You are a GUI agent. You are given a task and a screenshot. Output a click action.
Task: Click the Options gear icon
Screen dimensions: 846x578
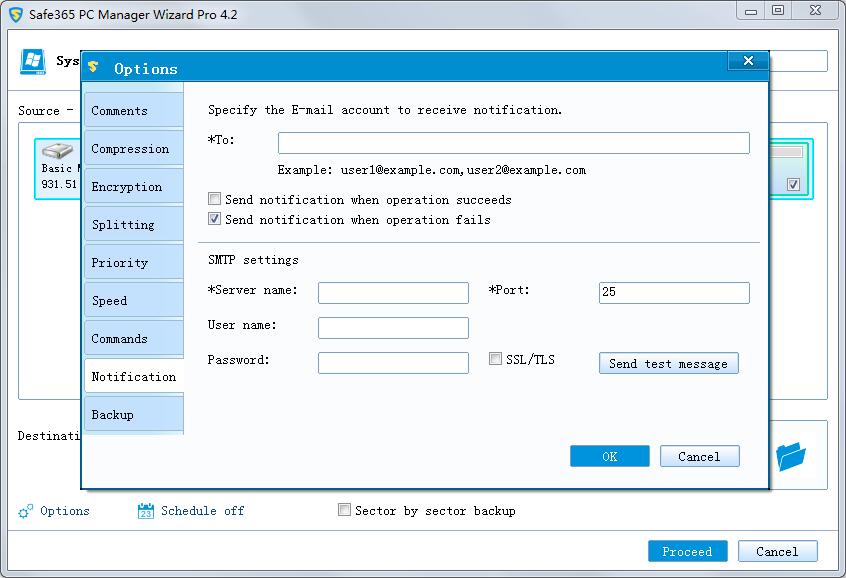(x=26, y=511)
